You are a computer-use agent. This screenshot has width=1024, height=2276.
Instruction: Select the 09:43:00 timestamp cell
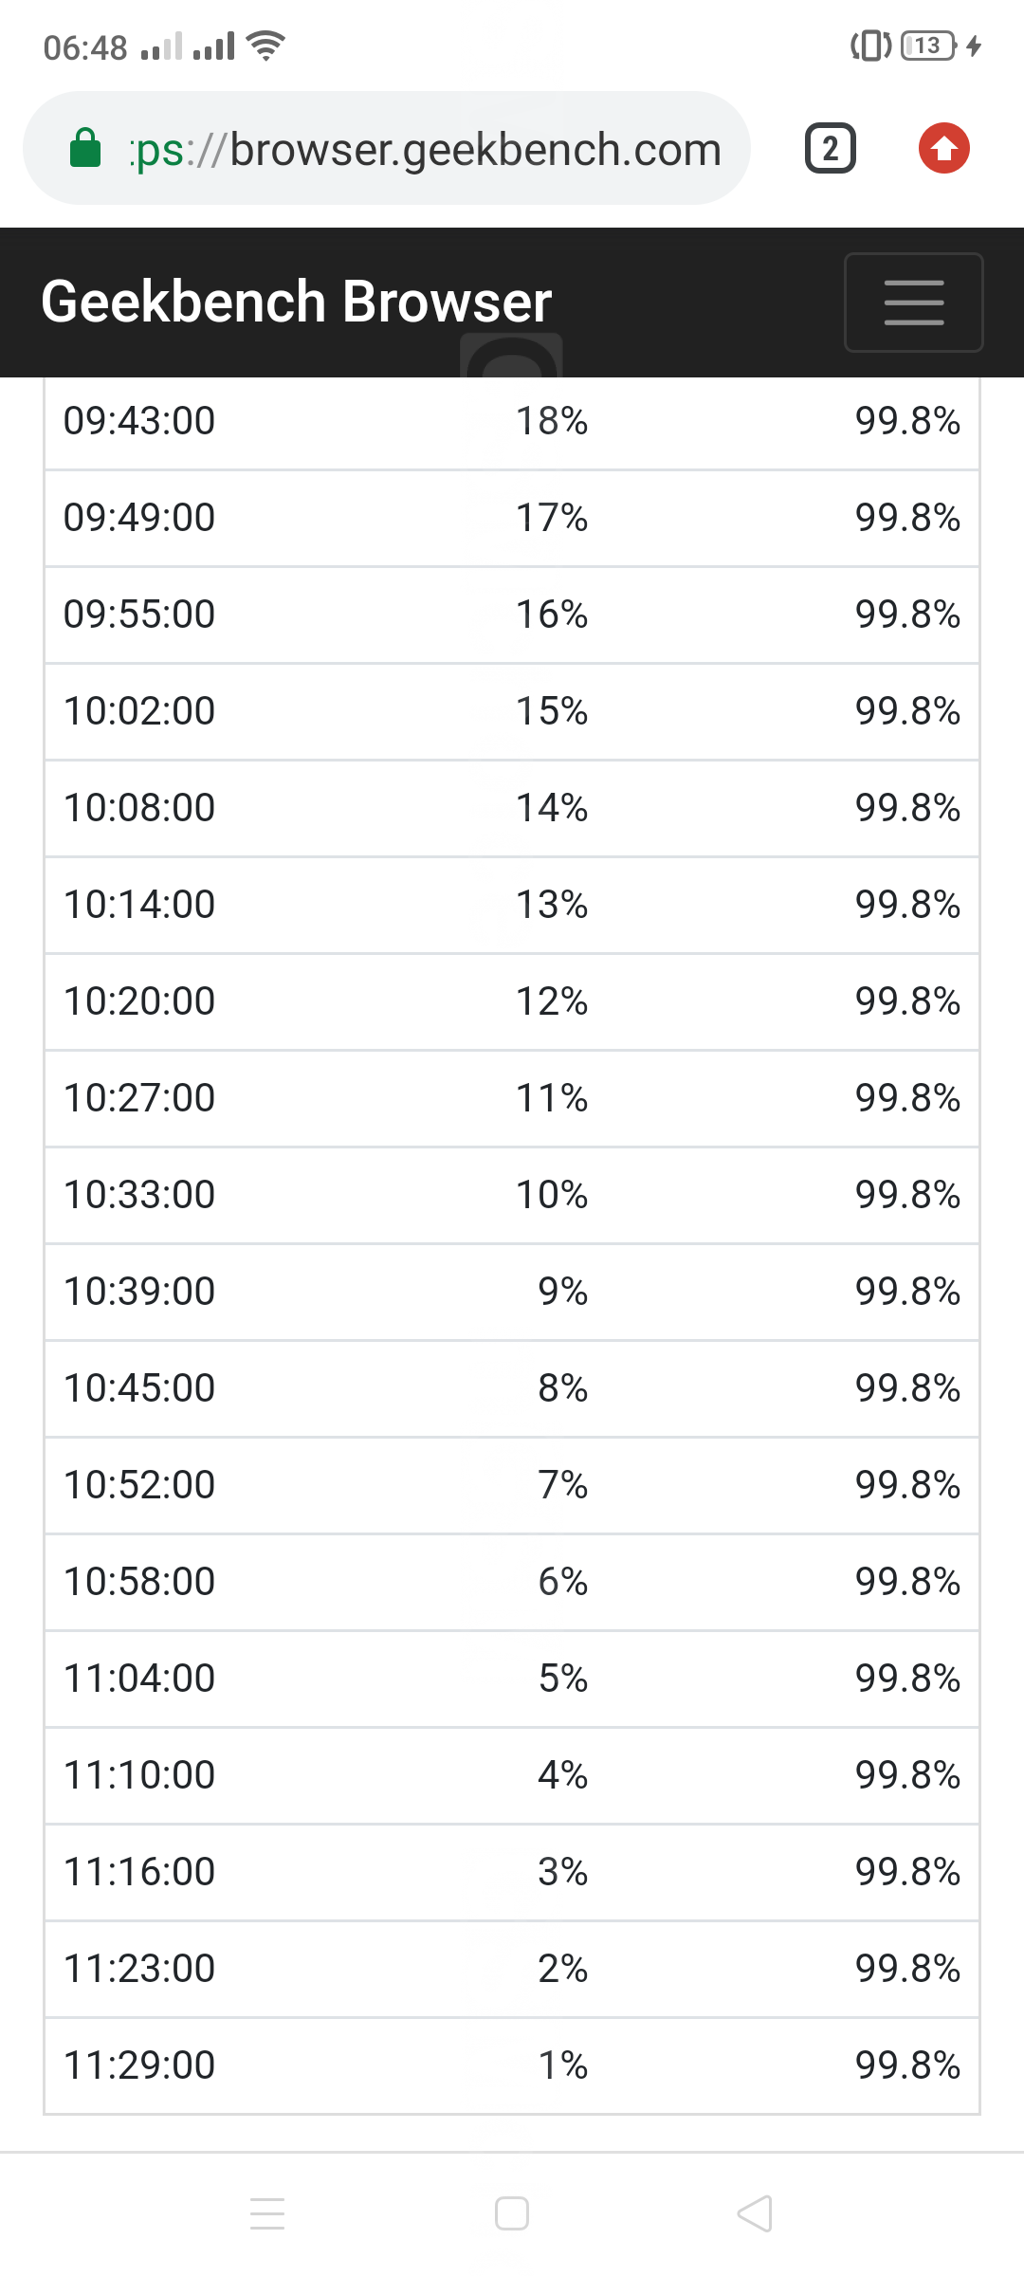click(x=139, y=421)
